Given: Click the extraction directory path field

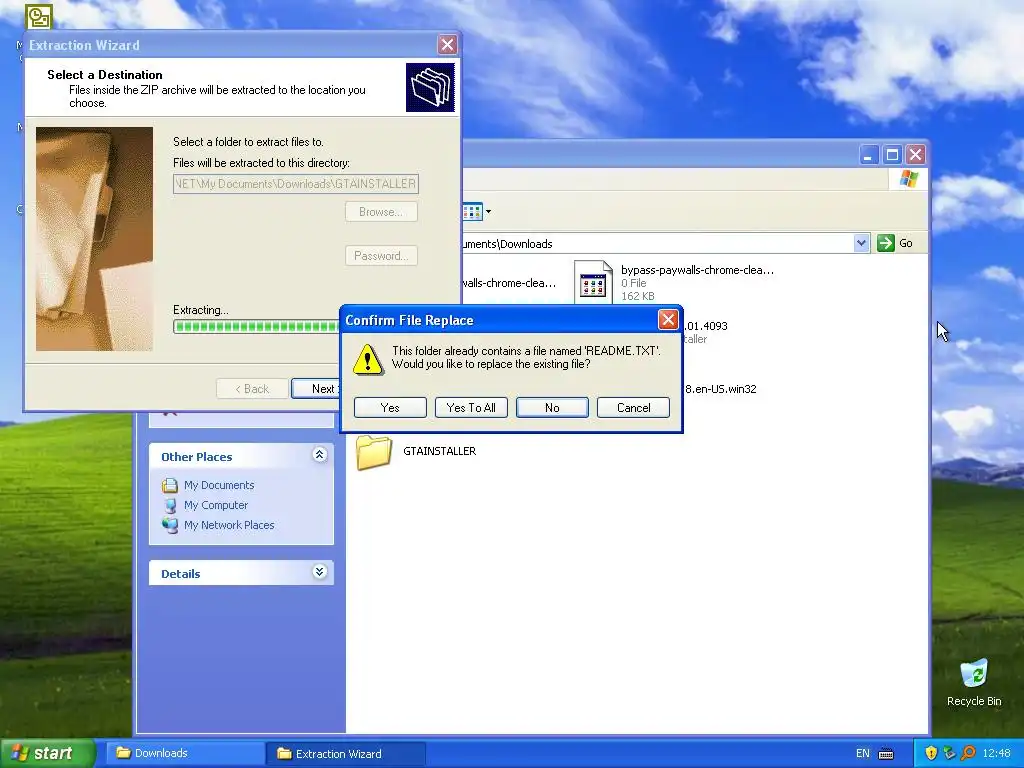Looking at the screenshot, I should click(x=296, y=184).
